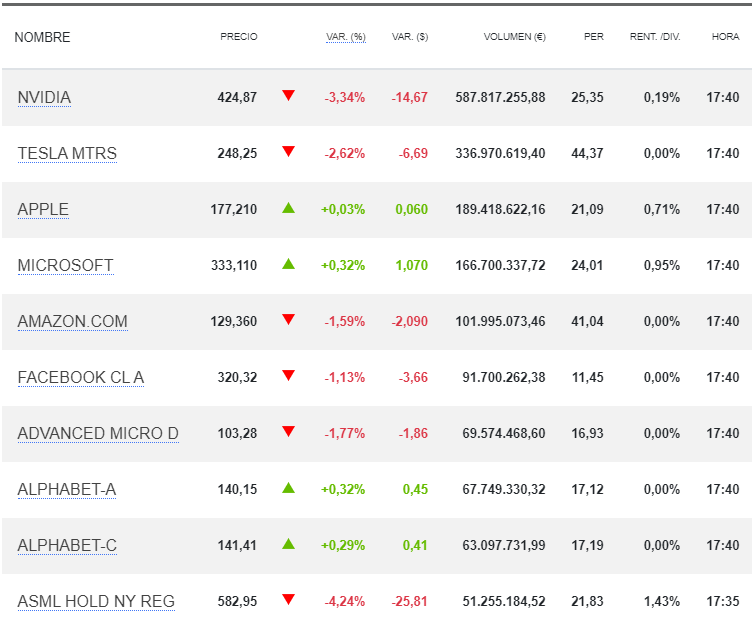Click the green up arrow for ALPHABET-C
Image resolution: width=753 pixels, height=636 pixels.
point(288,544)
